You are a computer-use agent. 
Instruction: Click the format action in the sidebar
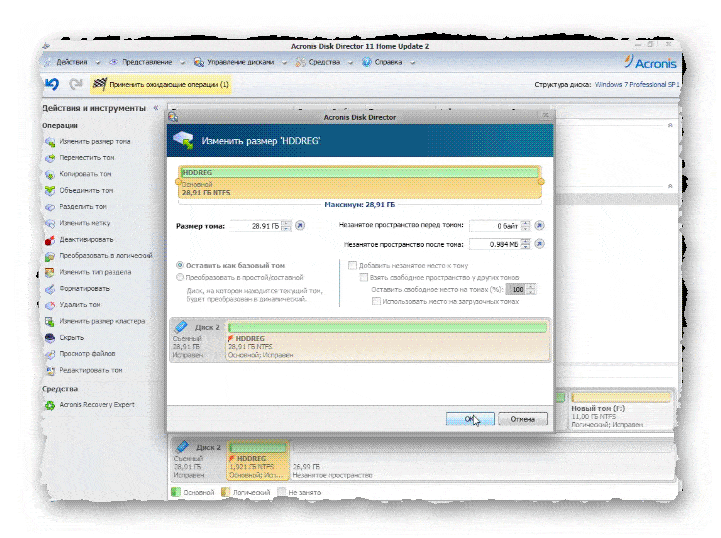[85, 289]
